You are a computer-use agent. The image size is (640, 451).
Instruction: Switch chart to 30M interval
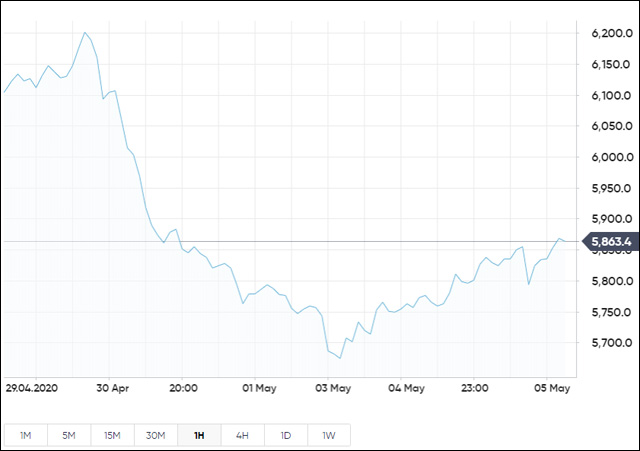coord(156,435)
